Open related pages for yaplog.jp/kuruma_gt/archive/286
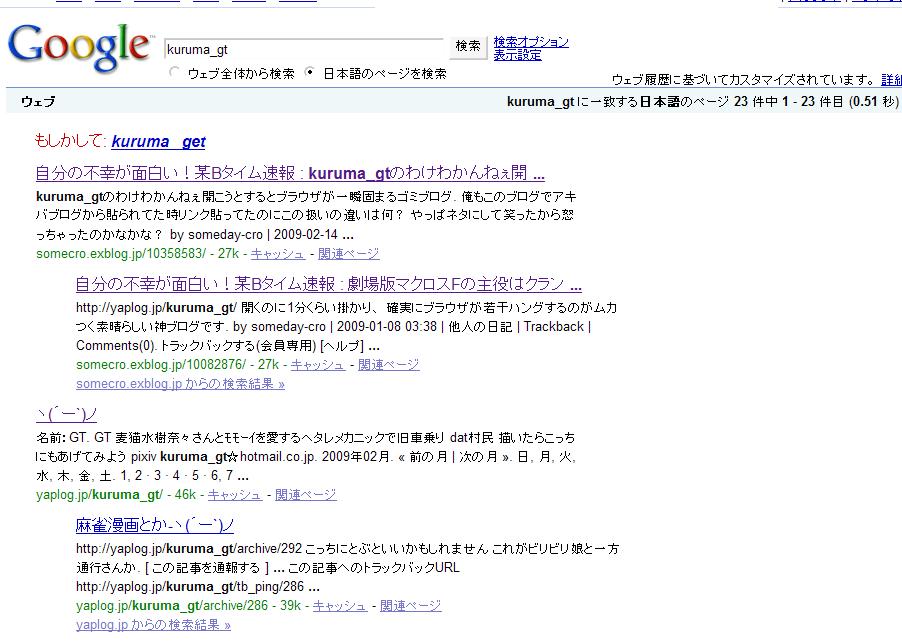Image resolution: width=902 pixels, height=642 pixels. (411, 606)
